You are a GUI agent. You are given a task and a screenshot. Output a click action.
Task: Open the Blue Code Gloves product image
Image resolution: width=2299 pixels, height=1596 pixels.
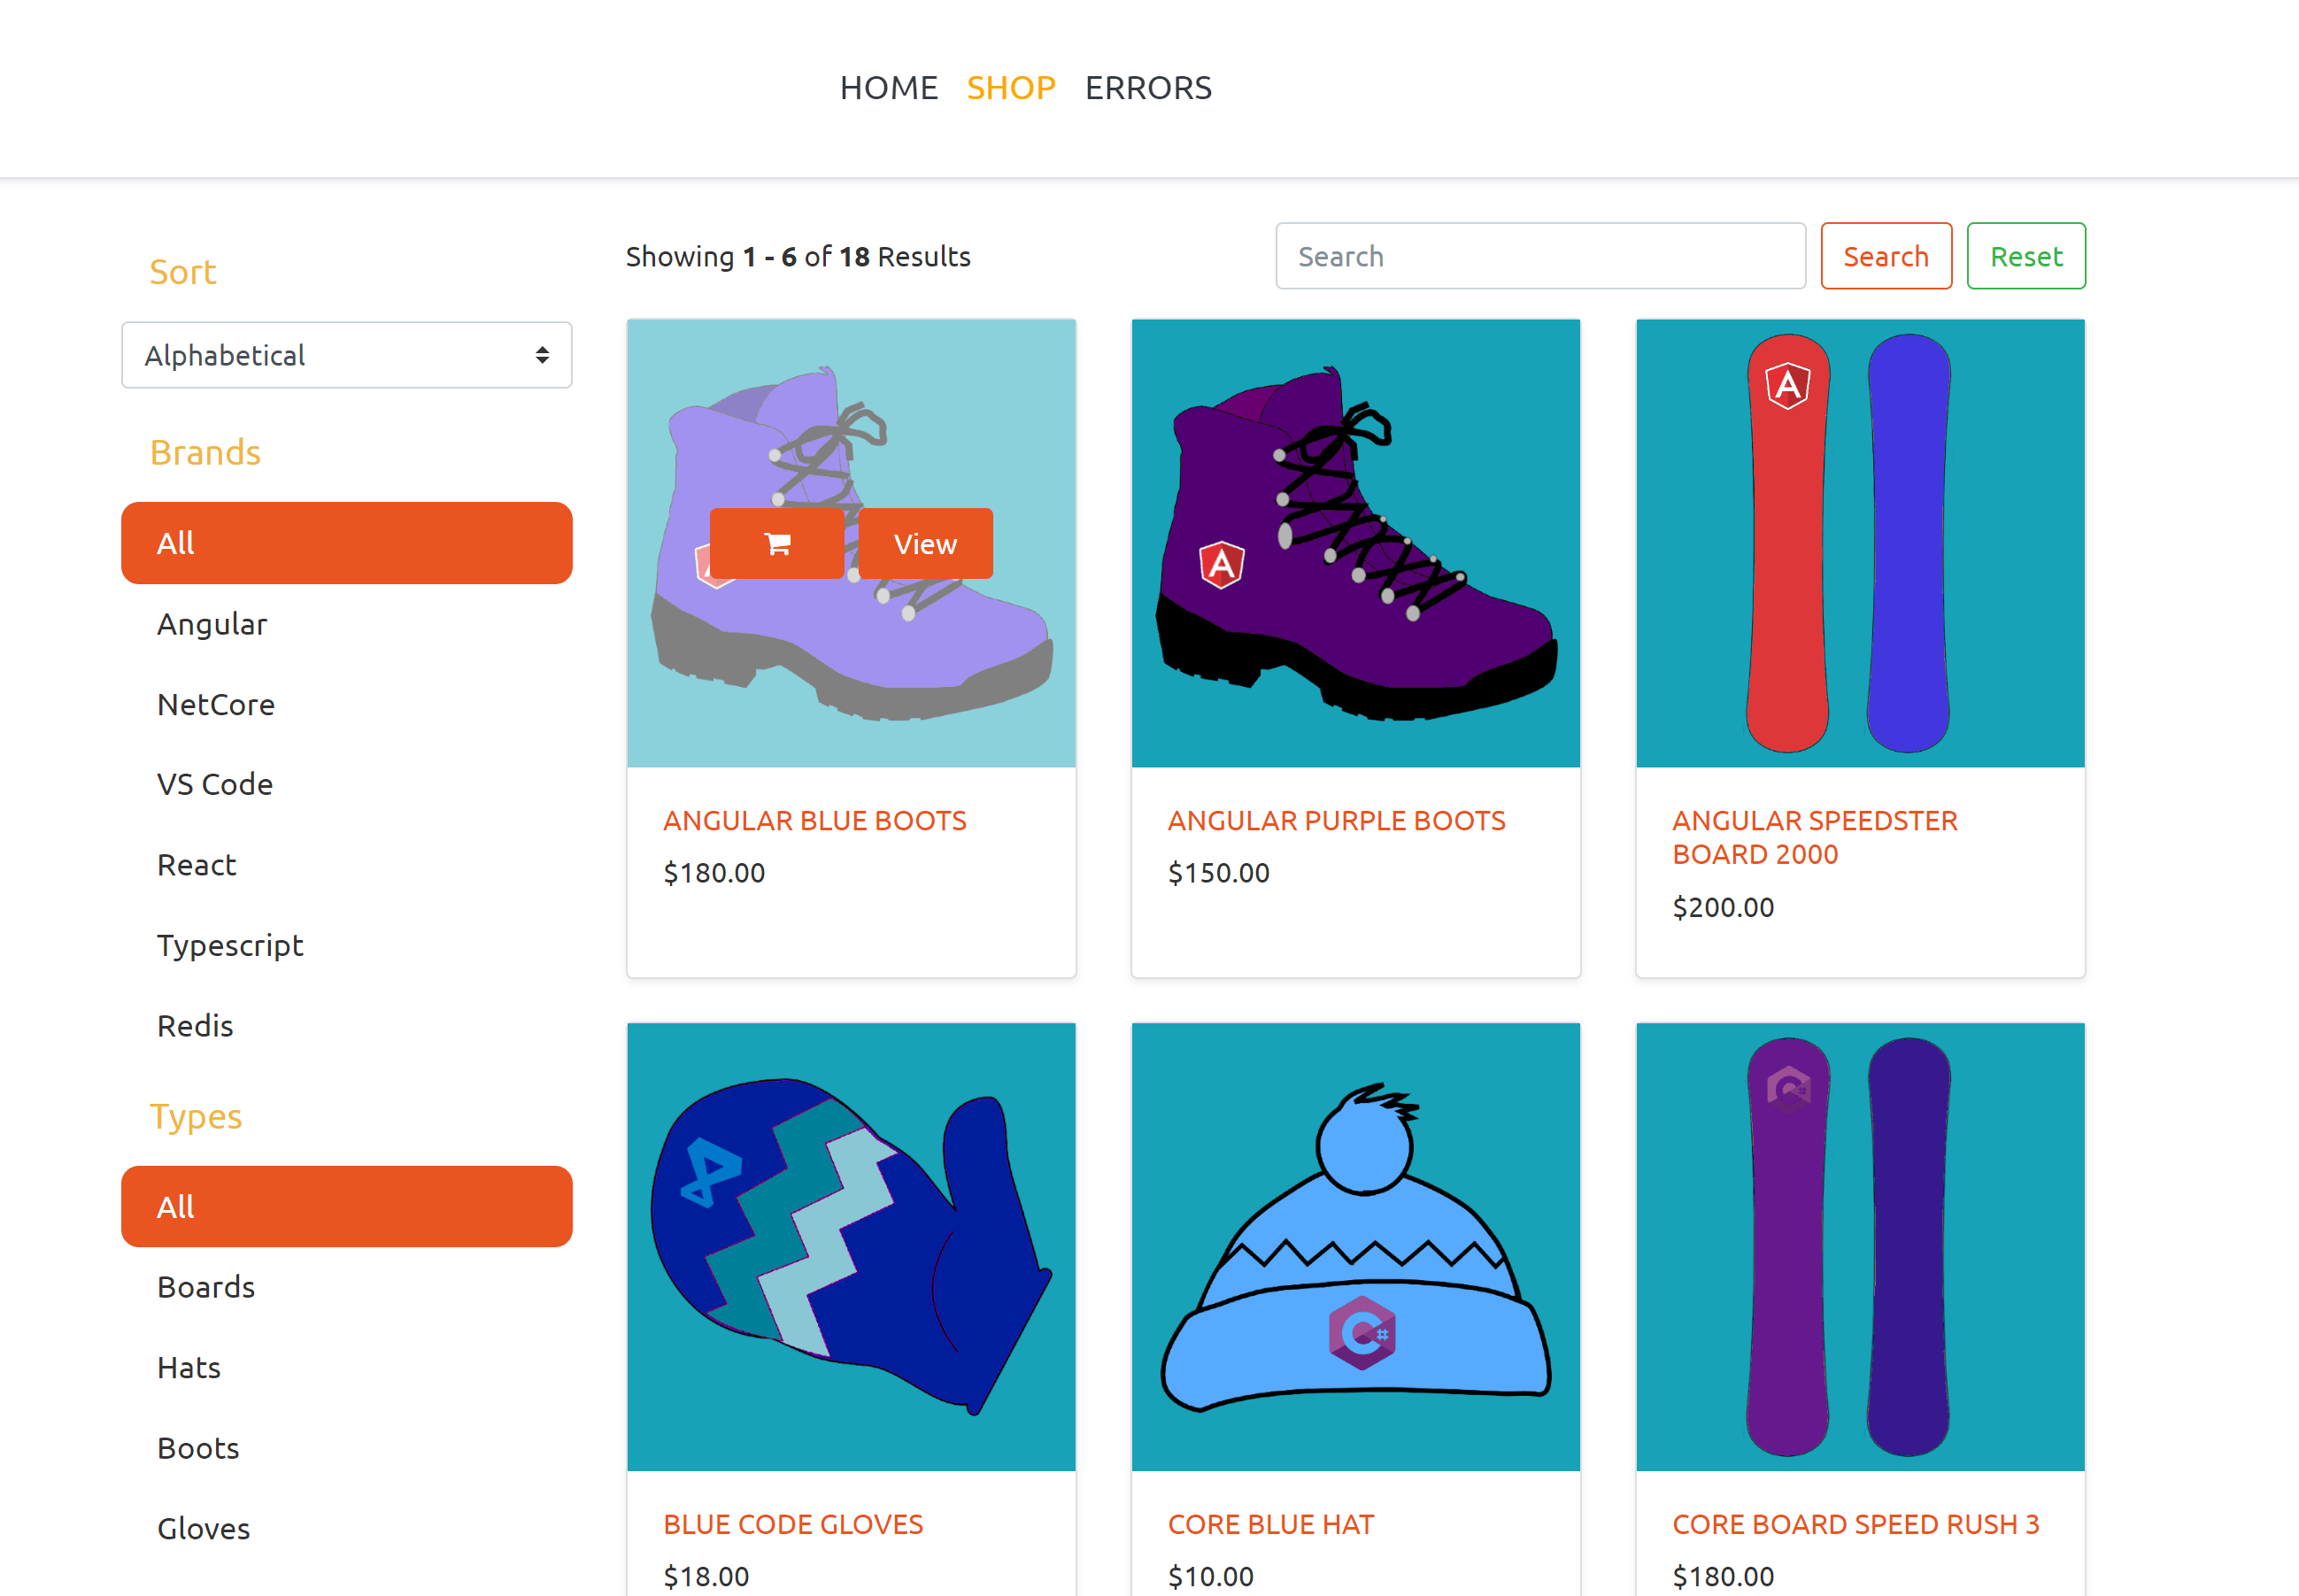coord(851,1246)
